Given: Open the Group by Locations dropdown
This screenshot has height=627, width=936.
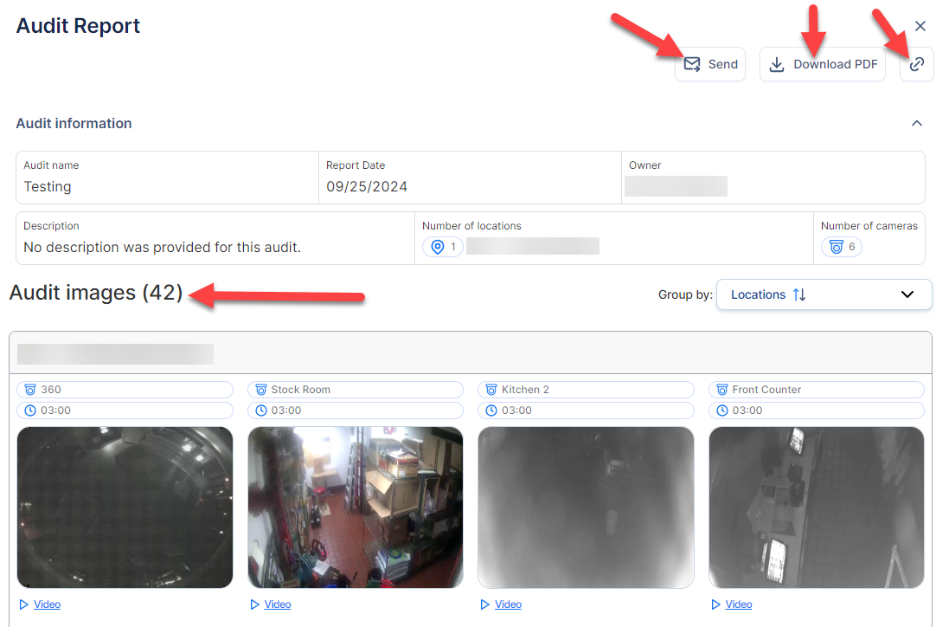Looking at the screenshot, I should 823,295.
